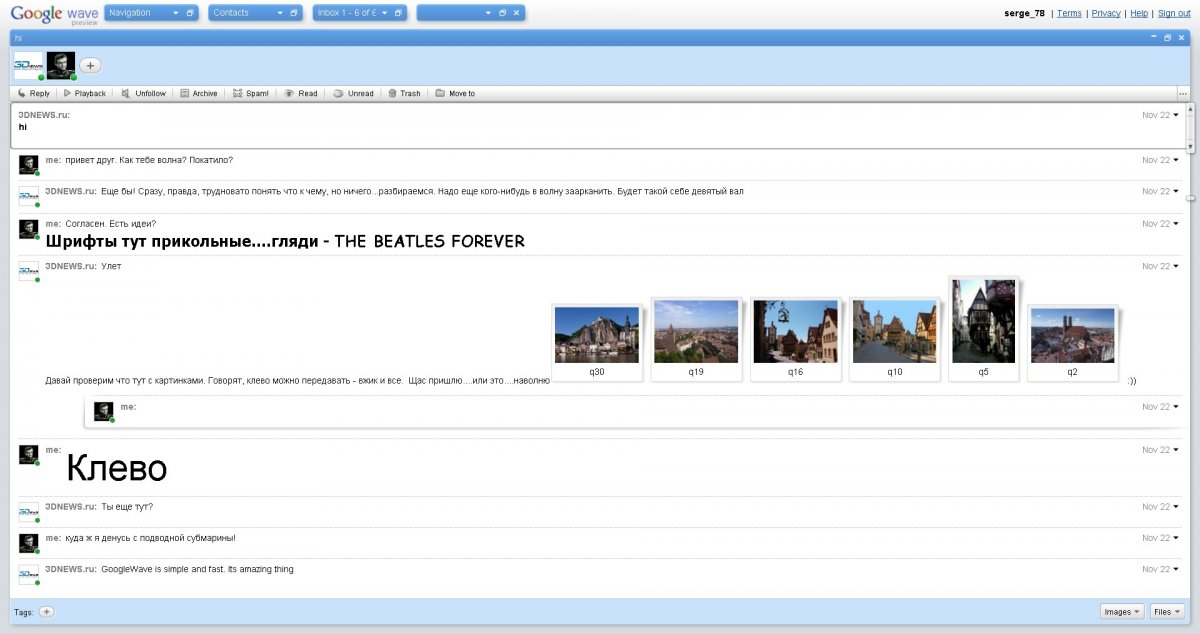The height and width of the screenshot is (634, 1200).
Task: Open the toolbar overflow '...' button
Action: (1183, 93)
